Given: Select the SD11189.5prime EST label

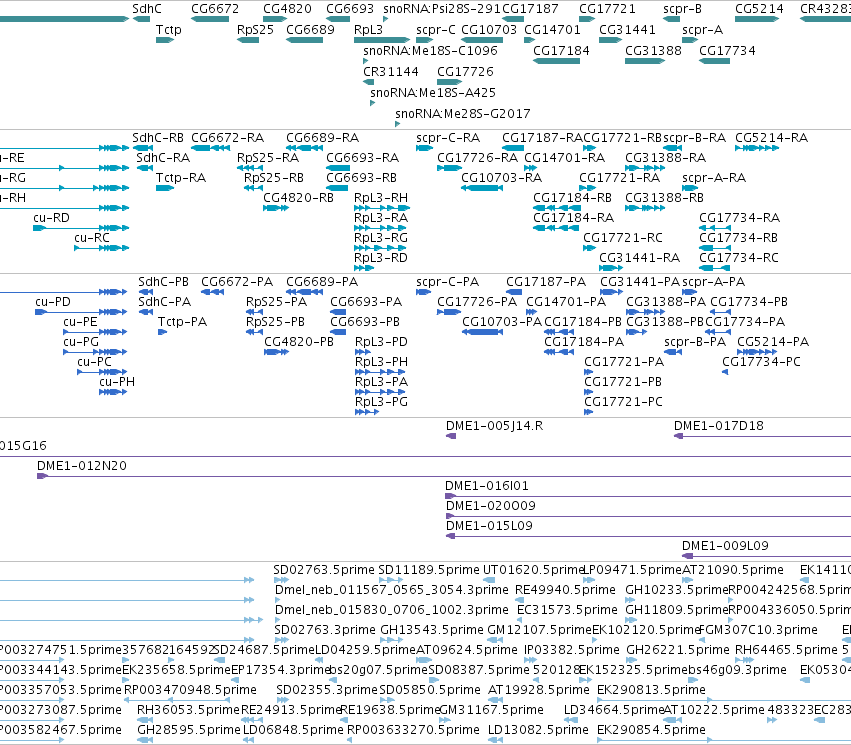Looking at the screenshot, I should (x=429, y=570).
